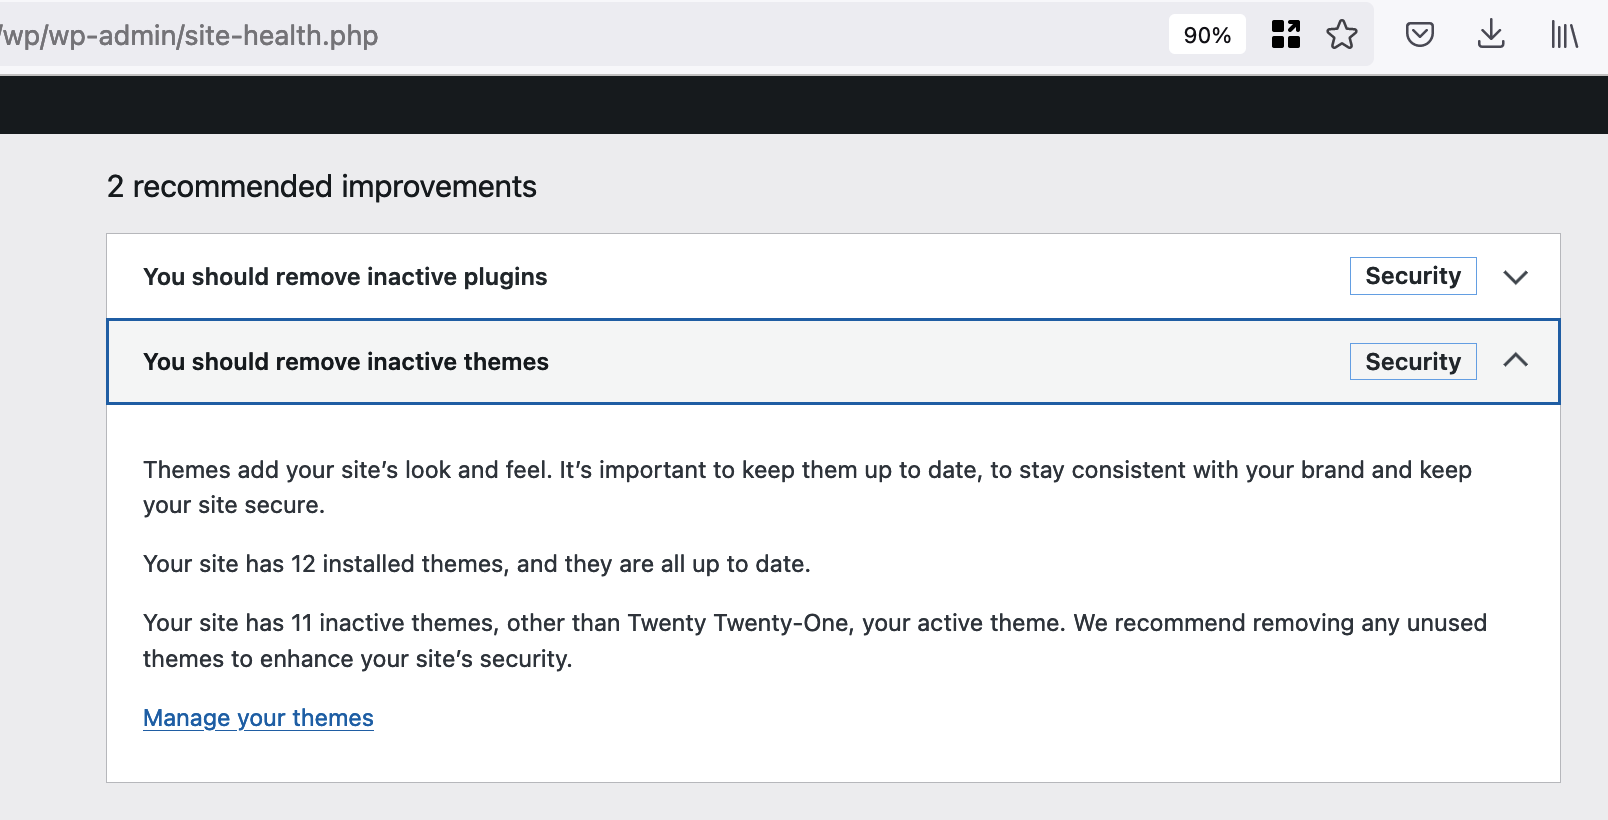Follow the "Manage your themes" link
The width and height of the screenshot is (1608, 820).
[x=258, y=718]
